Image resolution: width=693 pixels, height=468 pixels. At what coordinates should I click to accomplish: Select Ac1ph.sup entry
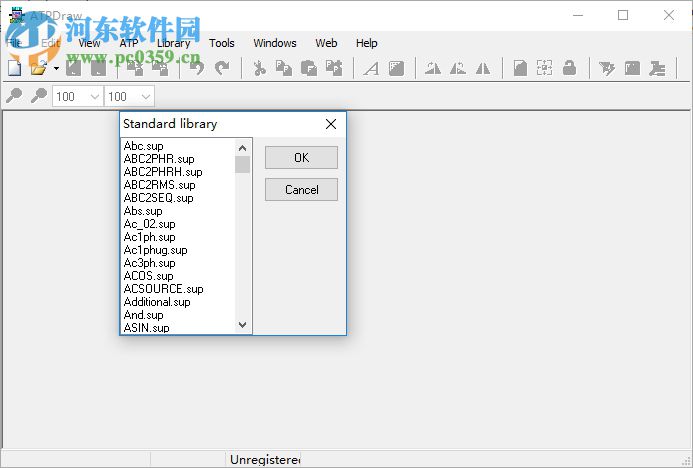click(149, 237)
